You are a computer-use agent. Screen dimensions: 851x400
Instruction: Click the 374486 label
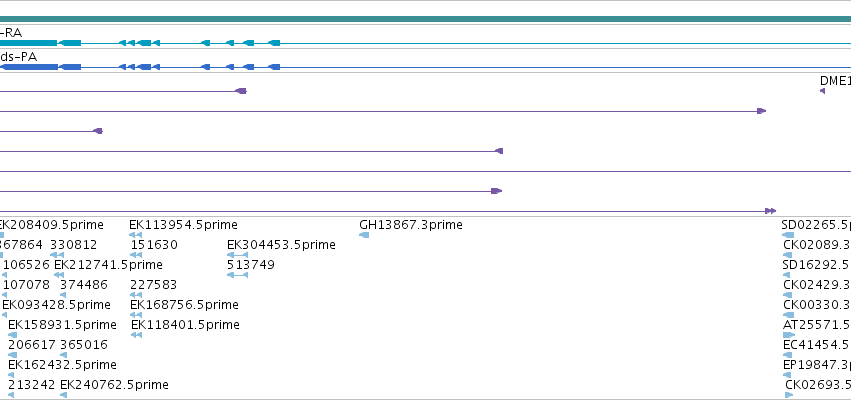pyautogui.click(x=84, y=285)
